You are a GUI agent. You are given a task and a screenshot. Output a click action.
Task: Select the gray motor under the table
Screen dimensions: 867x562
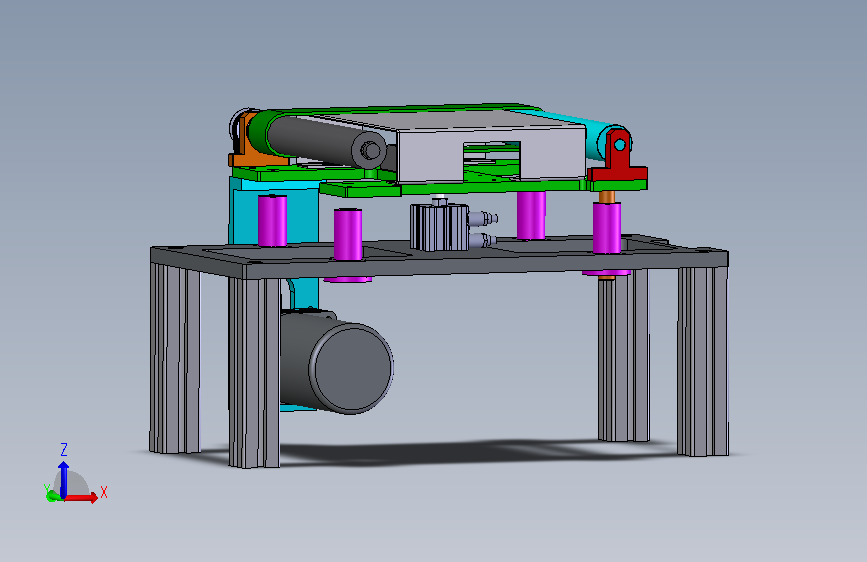pyautogui.click(x=337, y=362)
